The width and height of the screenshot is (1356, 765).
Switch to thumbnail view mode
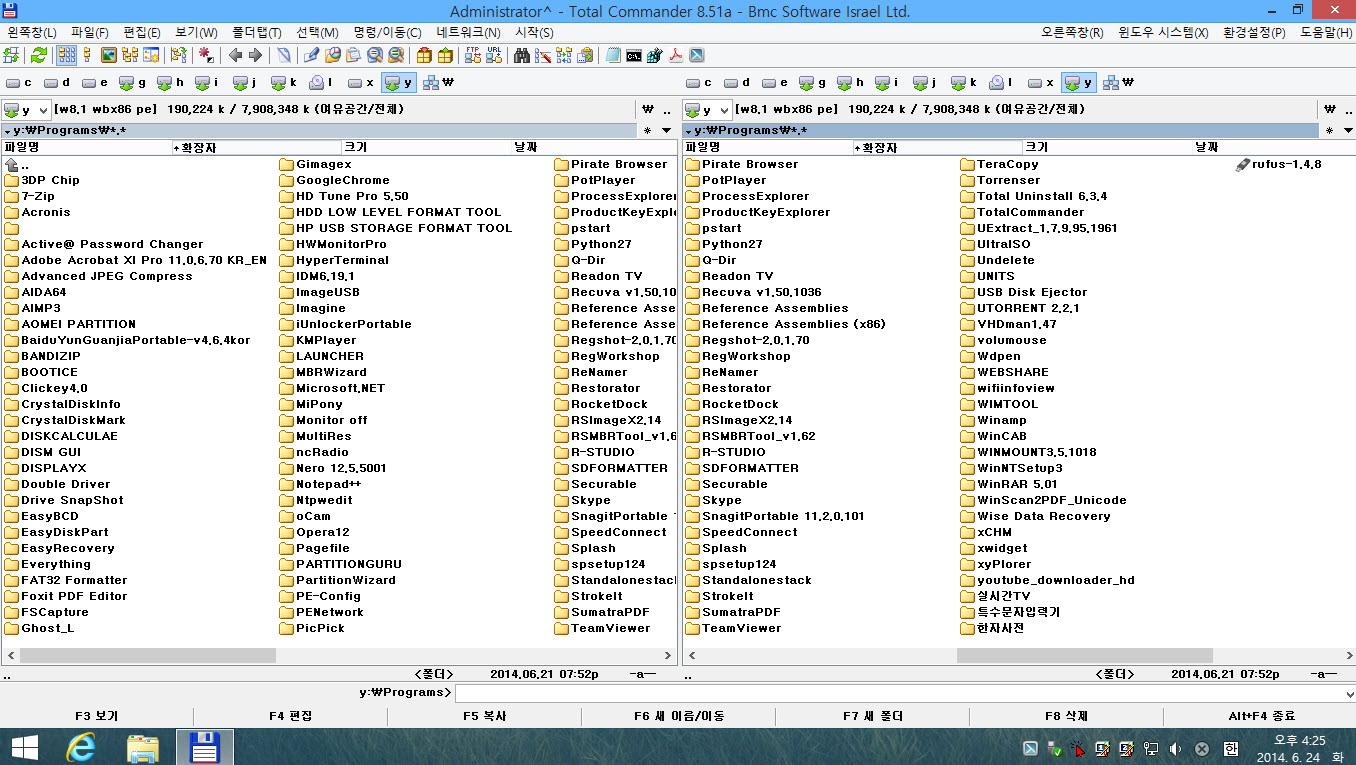click(109, 55)
